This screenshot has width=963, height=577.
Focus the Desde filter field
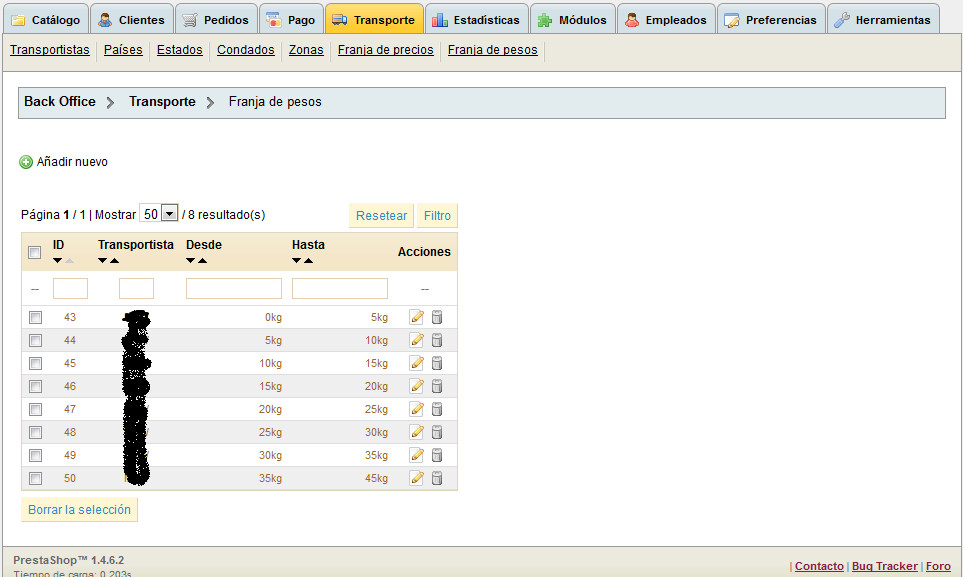[234, 288]
